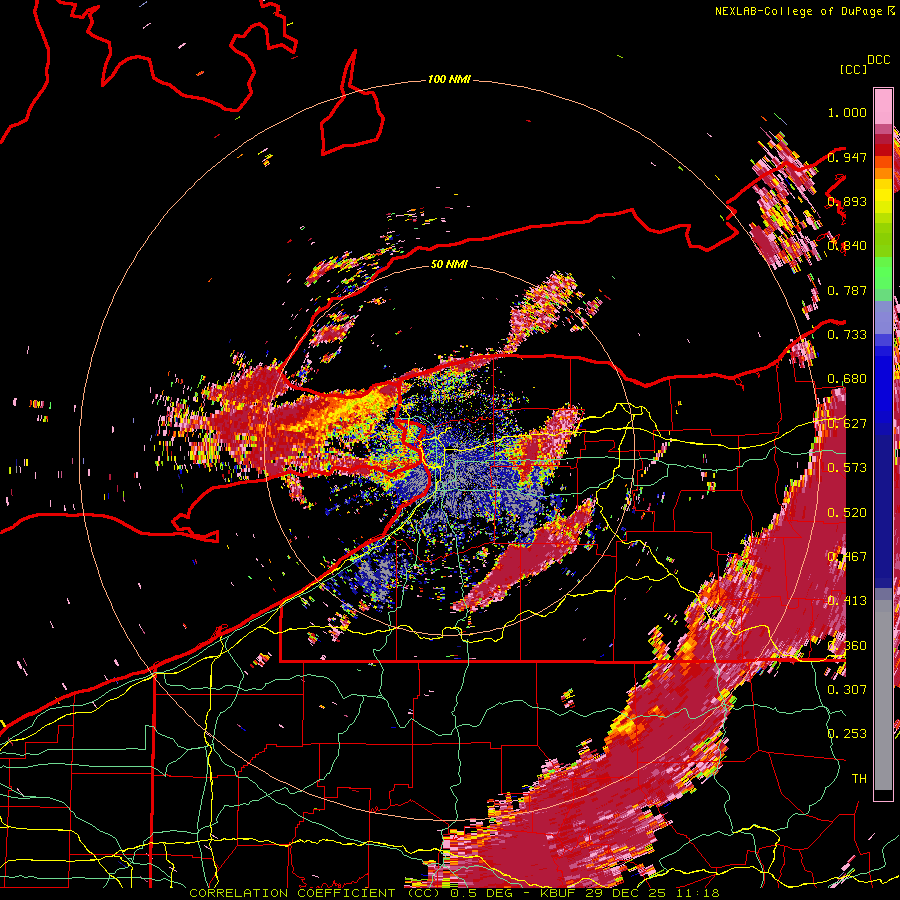
Task: Click the 0.520 scale value
Action: pos(847,512)
